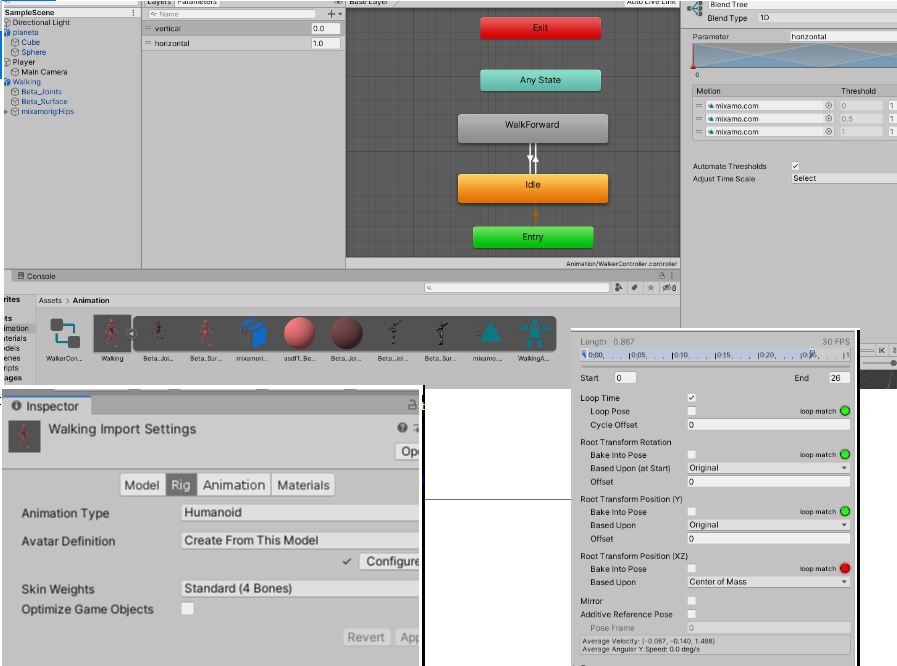Enable Optimize Game Objects in Rig settings
Viewport: 897px width, 666px height.
point(187,607)
